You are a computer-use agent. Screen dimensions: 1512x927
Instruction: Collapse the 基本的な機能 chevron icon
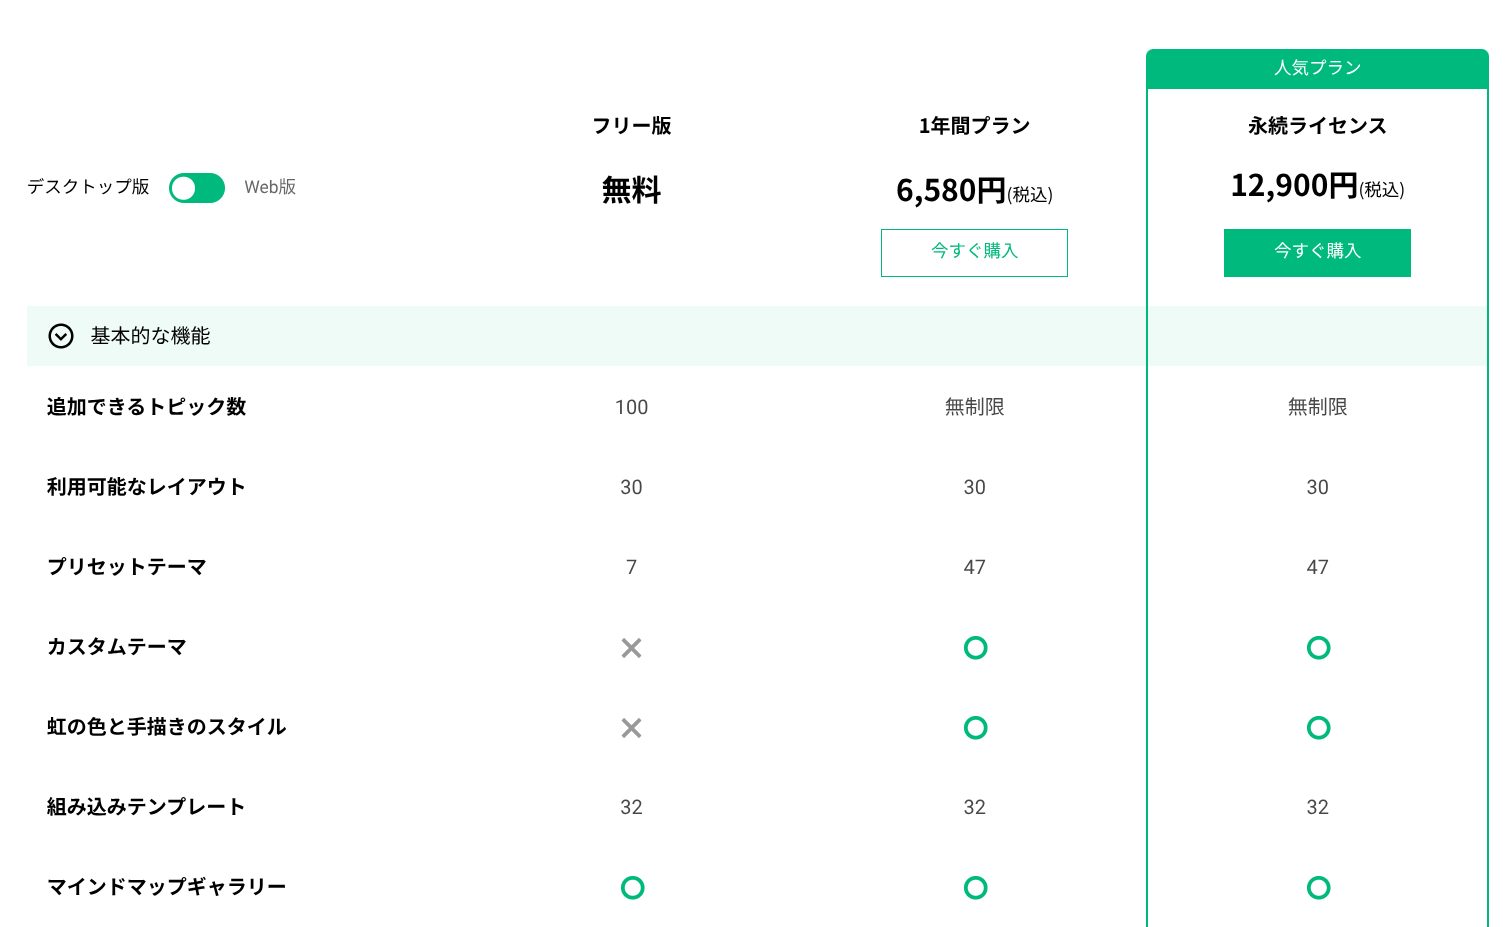tap(61, 336)
